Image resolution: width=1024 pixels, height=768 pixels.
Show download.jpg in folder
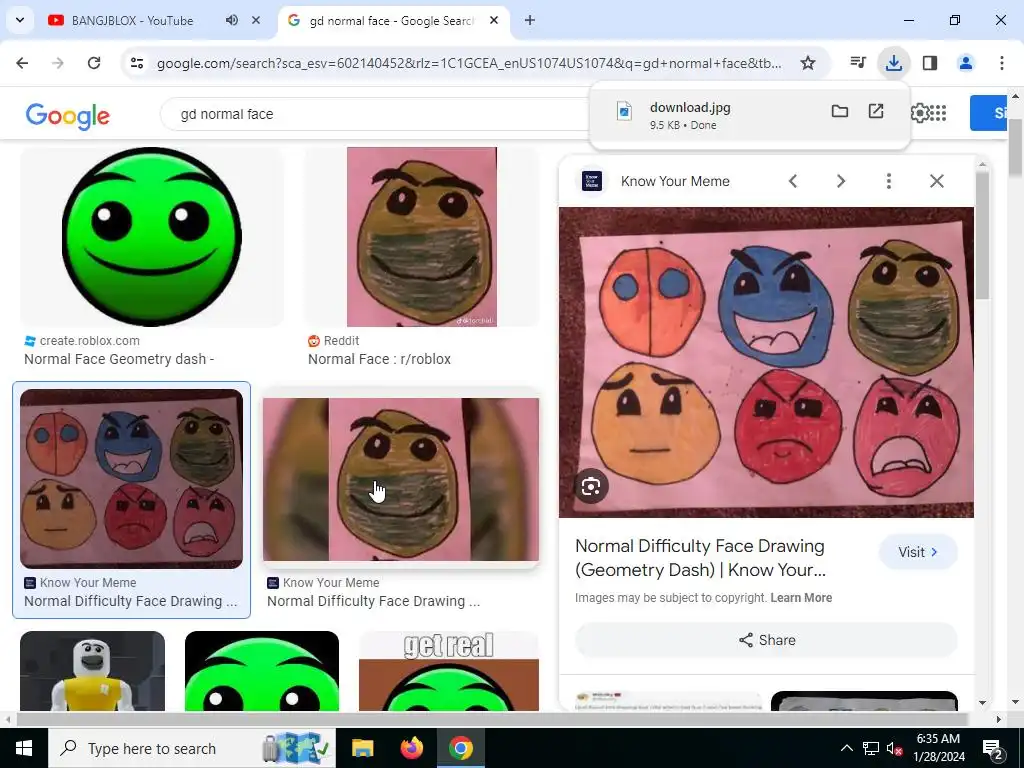click(x=840, y=112)
